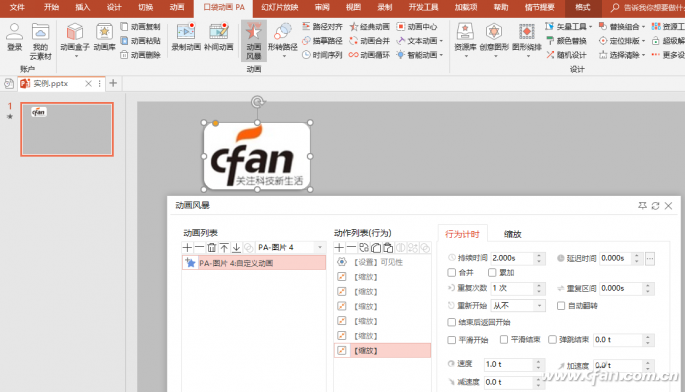Move animation up in 动画列表 toolbar
The image size is (685, 392).
pyautogui.click(x=224, y=248)
